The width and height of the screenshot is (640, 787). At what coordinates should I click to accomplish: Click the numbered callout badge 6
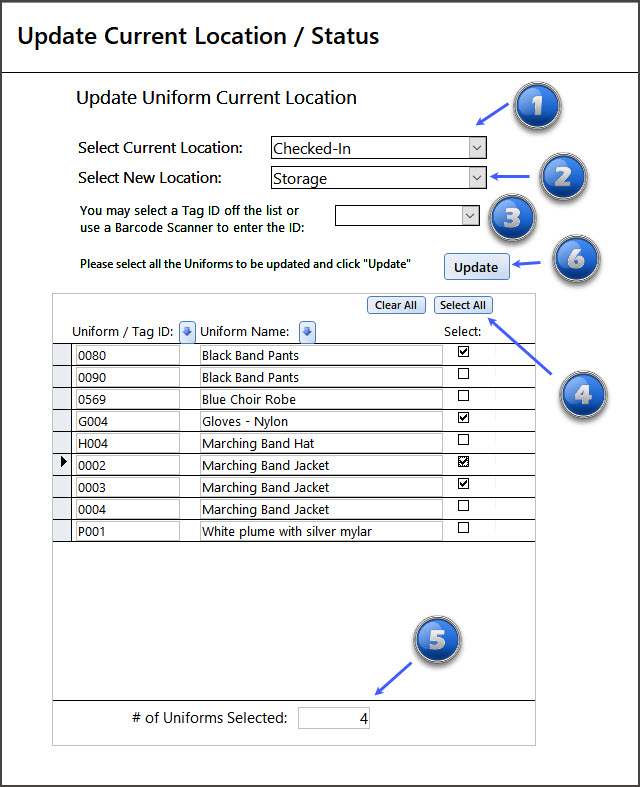(575, 260)
